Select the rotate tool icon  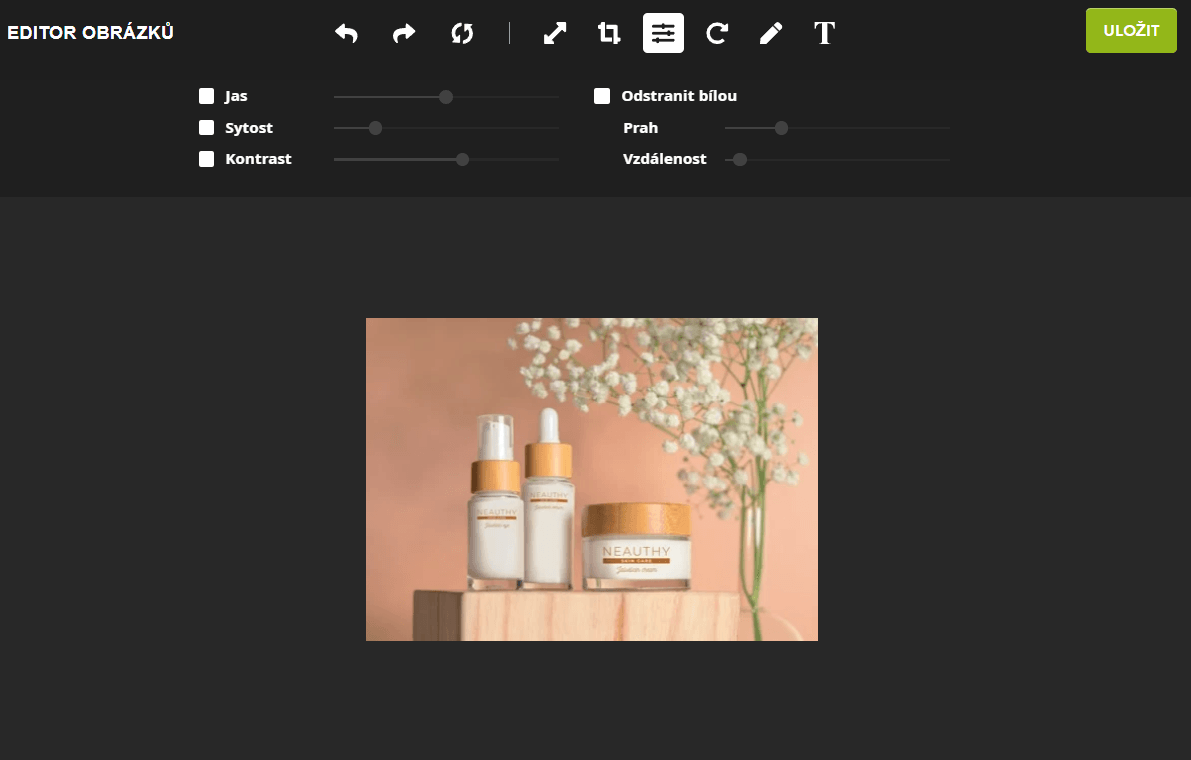[716, 33]
